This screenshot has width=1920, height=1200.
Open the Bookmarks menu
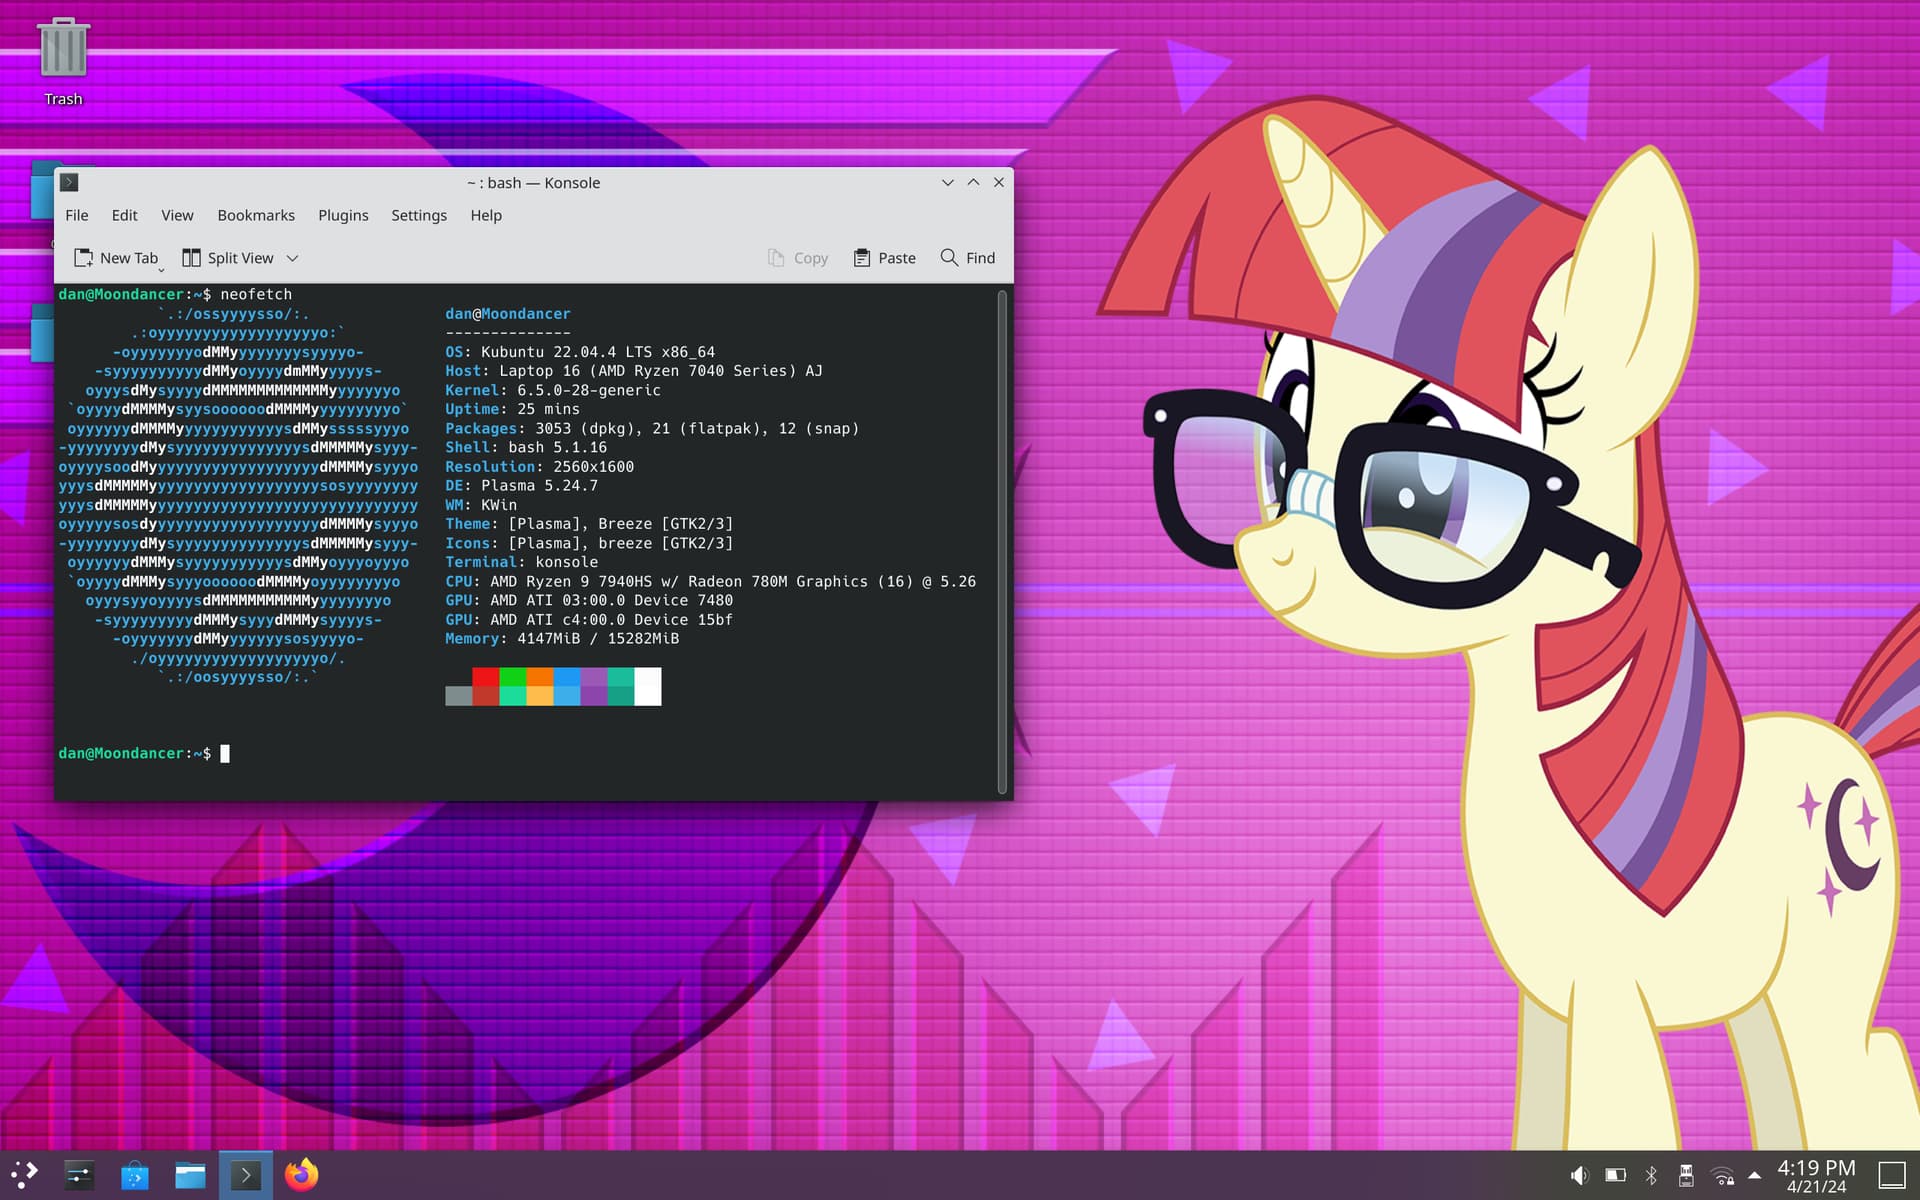click(256, 215)
